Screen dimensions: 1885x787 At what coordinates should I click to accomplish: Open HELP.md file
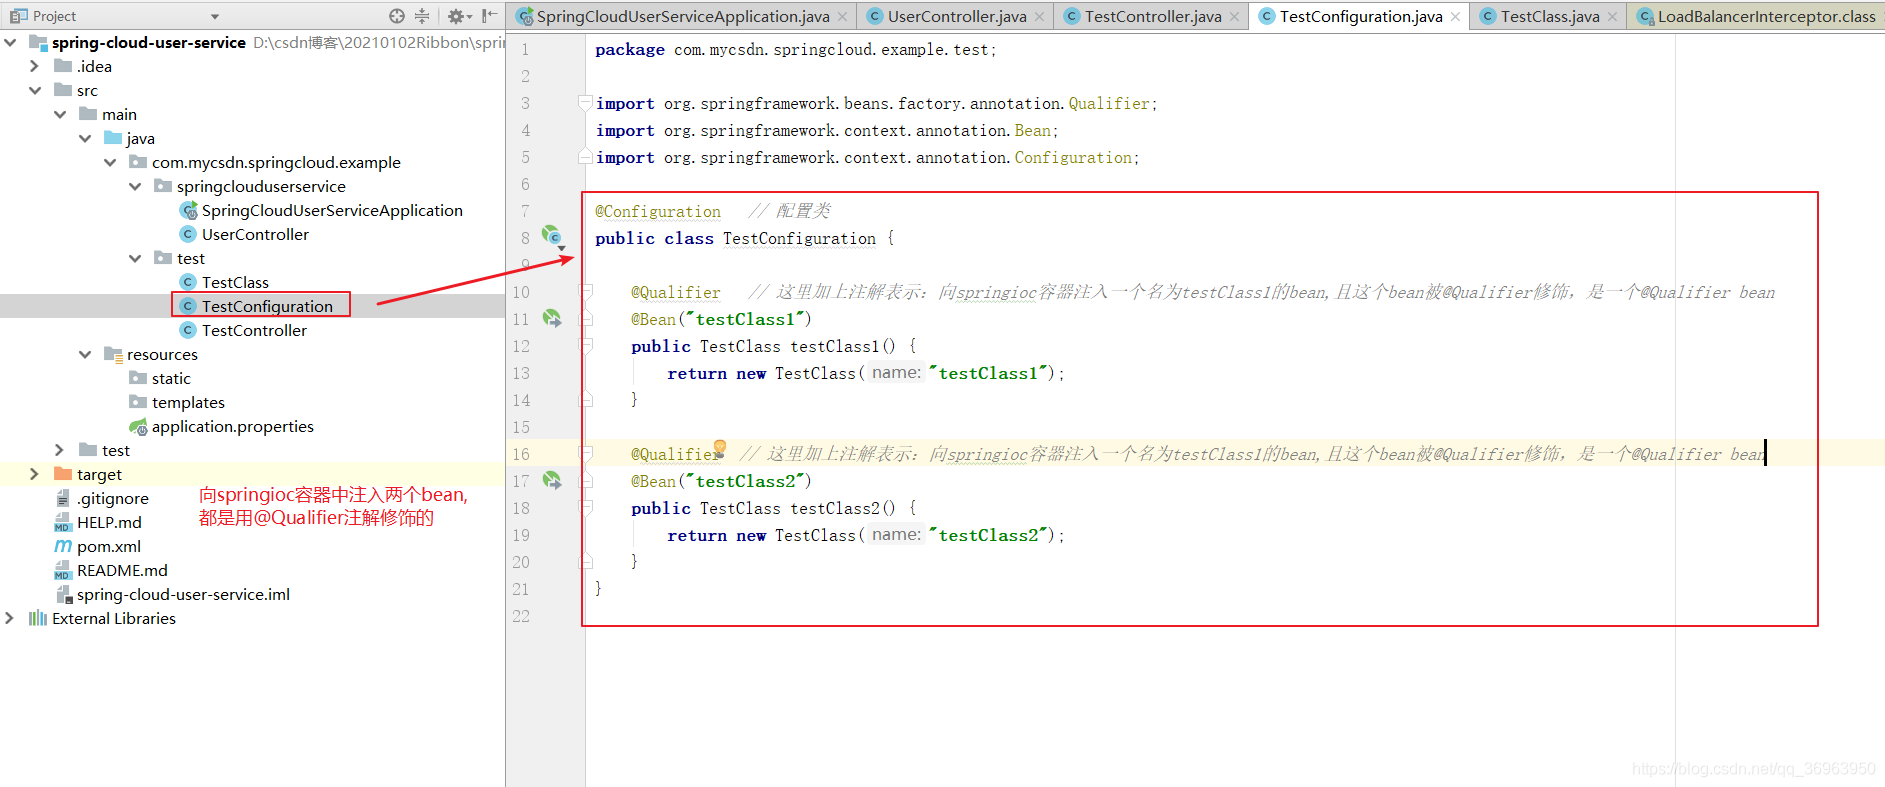[x=109, y=522]
